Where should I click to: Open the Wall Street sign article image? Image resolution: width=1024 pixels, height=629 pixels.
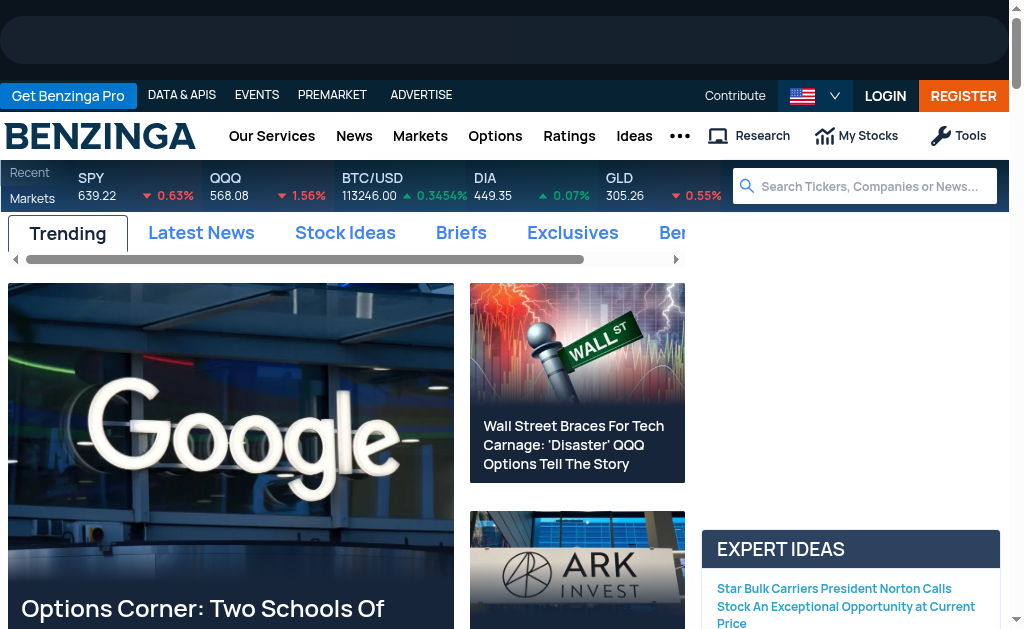click(x=577, y=344)
